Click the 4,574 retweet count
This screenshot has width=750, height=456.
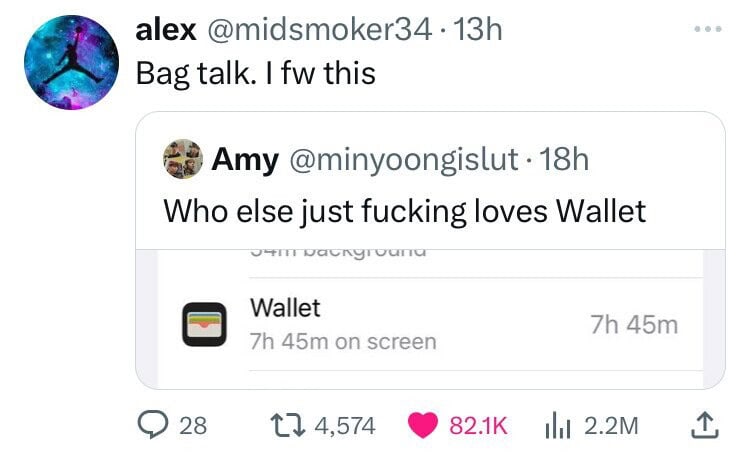(x=345, y=425)
